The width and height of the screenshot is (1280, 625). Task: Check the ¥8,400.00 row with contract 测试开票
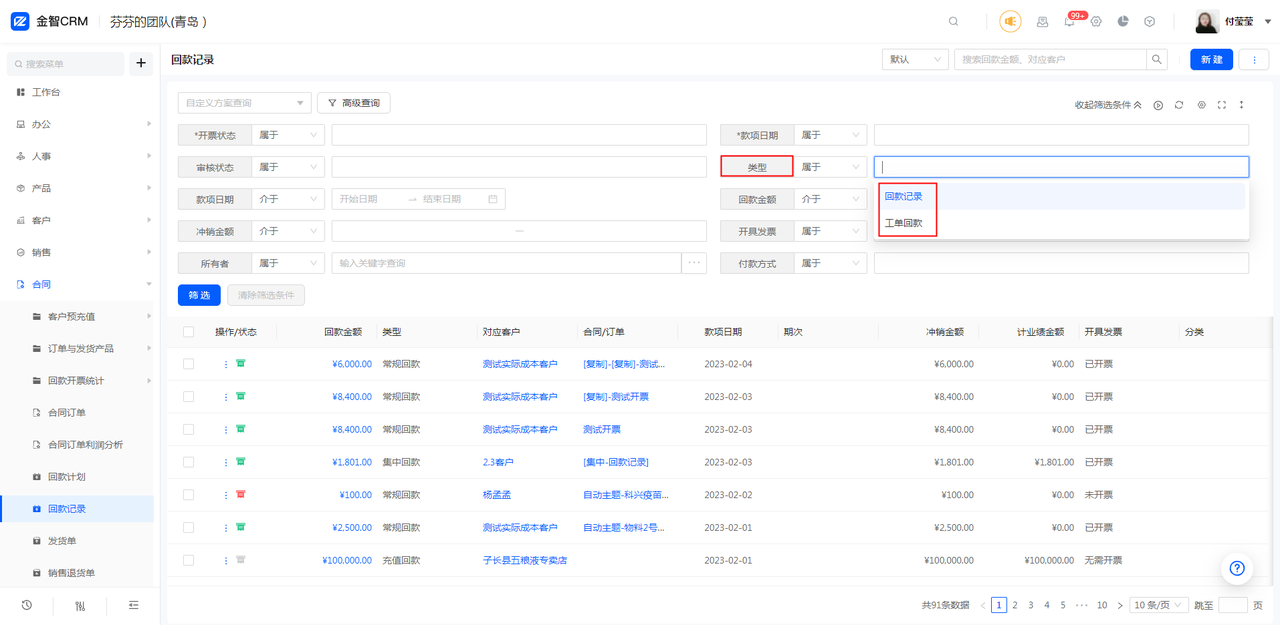(188, 429)
